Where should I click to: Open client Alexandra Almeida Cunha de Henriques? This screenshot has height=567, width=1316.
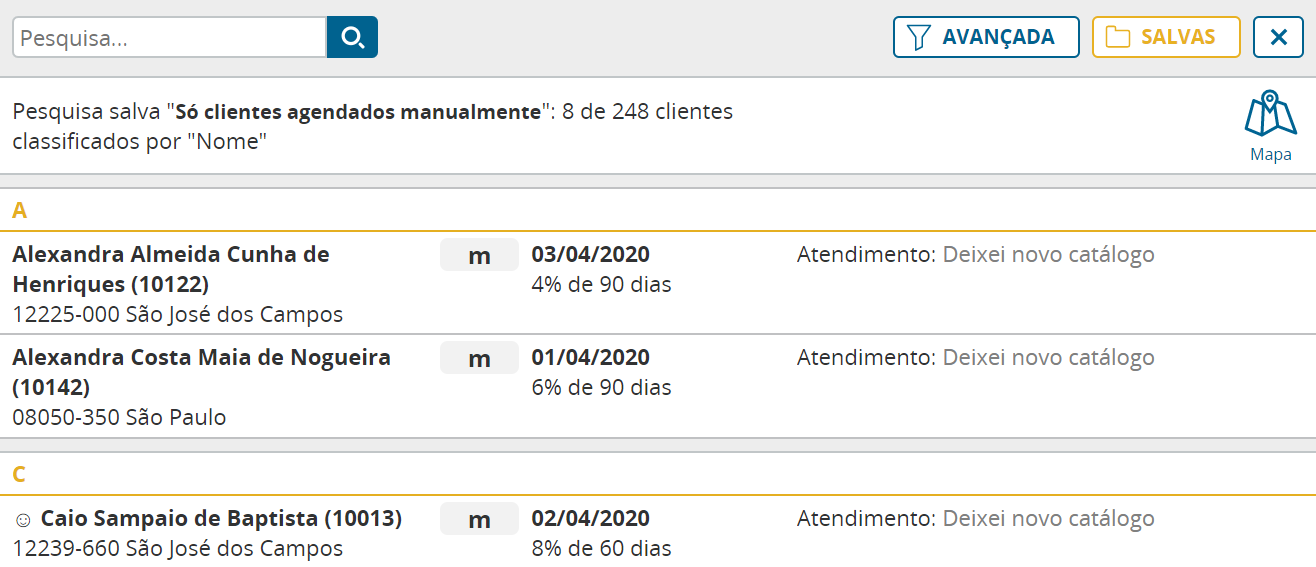(171, 269)
